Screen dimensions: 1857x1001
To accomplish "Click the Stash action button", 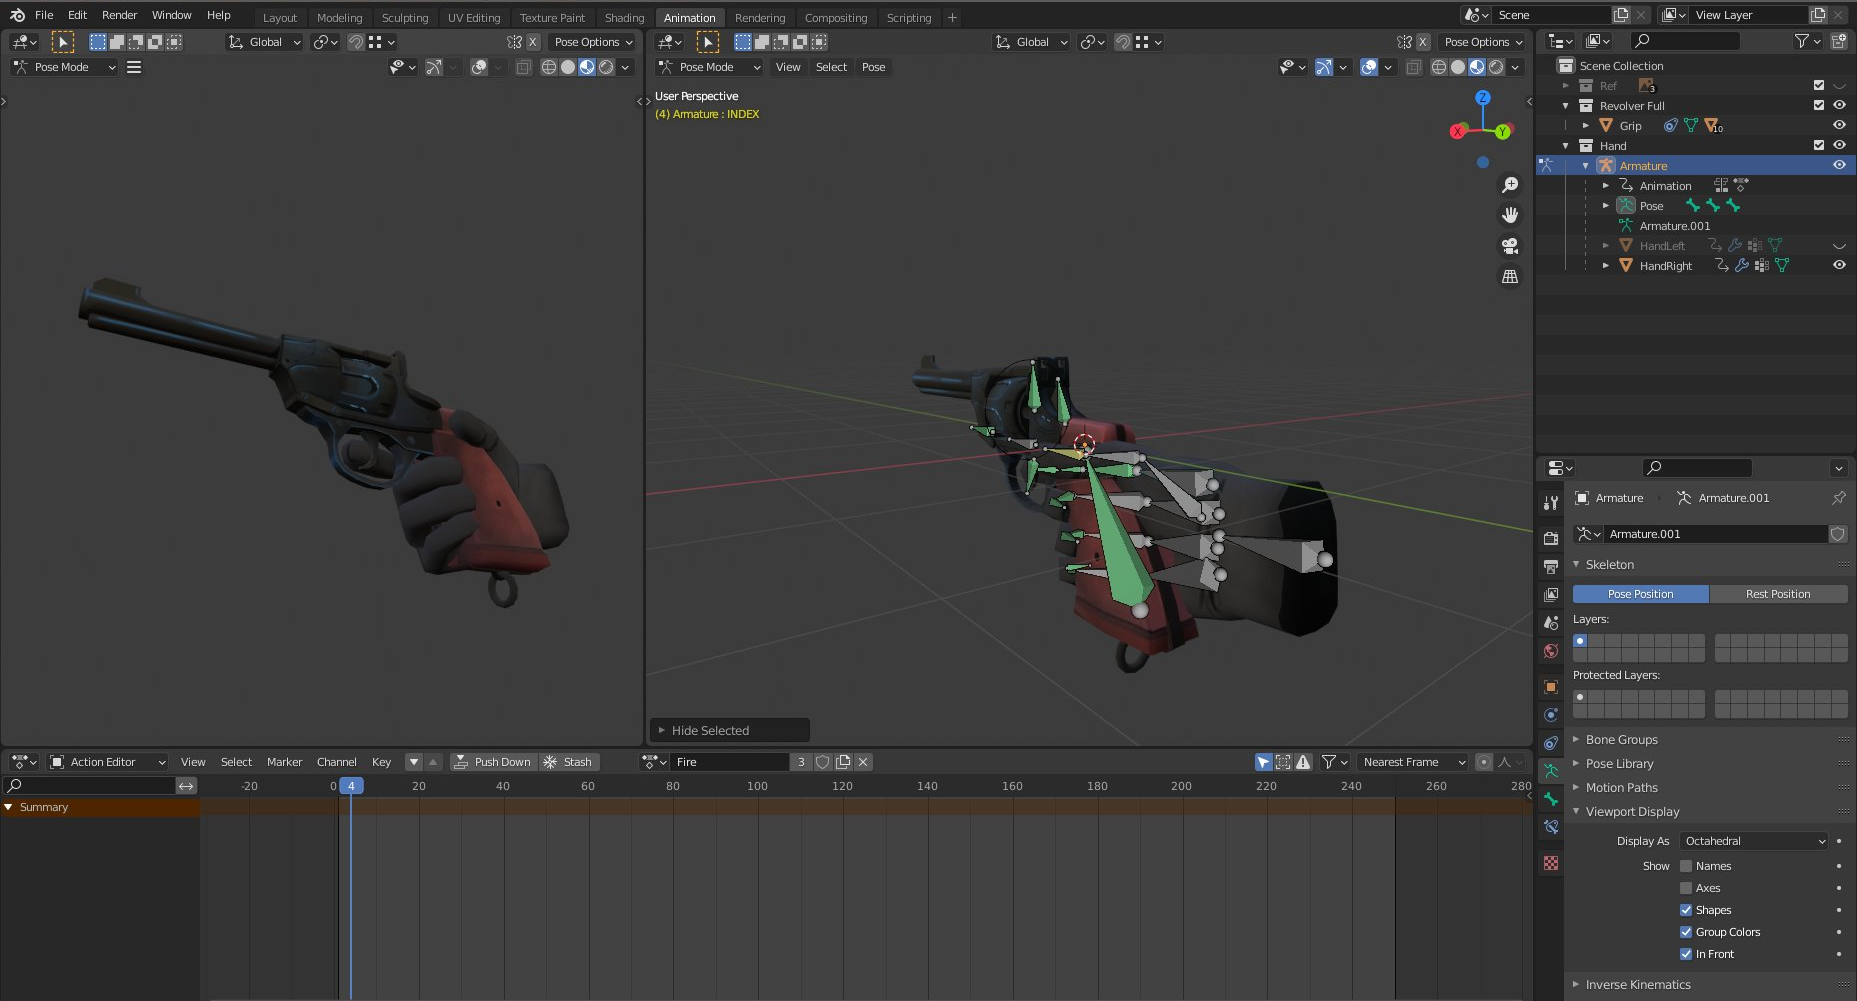I will (568, 762).
